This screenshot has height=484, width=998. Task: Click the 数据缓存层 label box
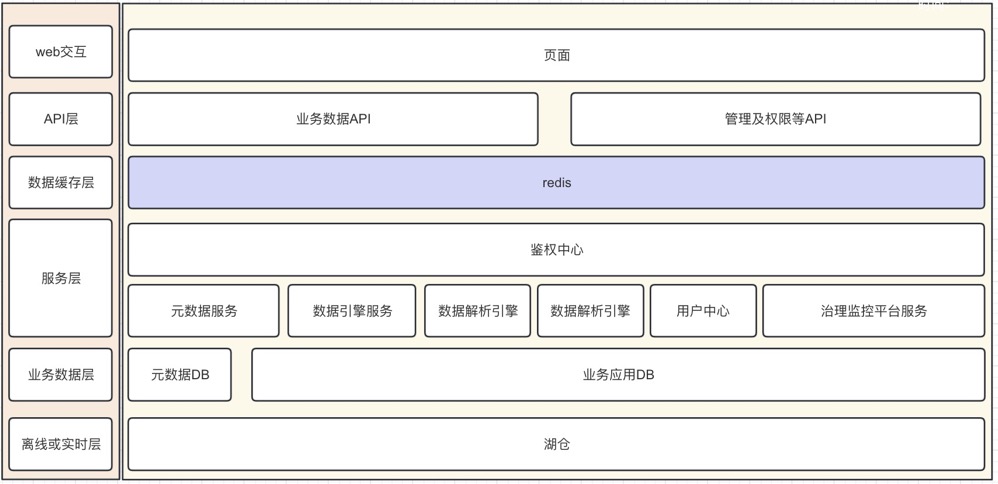(x=61, y=183)
